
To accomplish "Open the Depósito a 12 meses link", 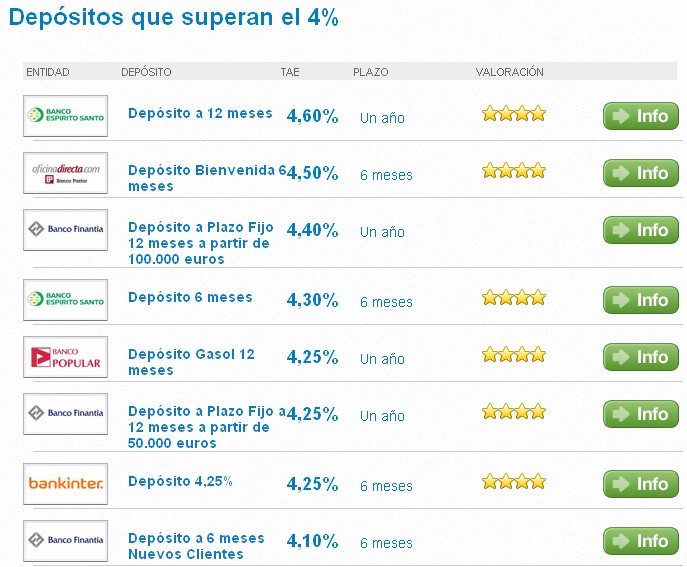I will click(200, 114).
